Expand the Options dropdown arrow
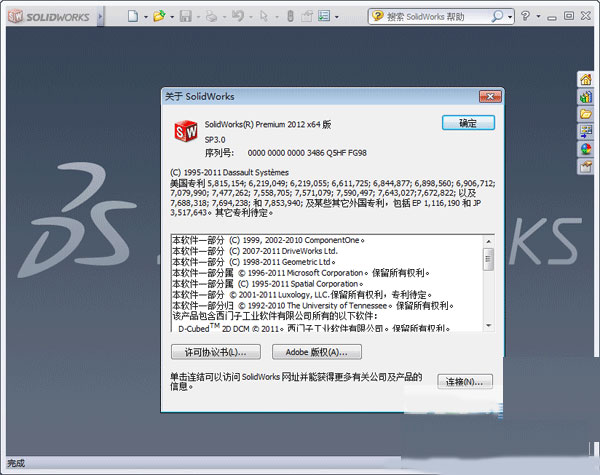This screenshot has height=475, width=600. 337,17
